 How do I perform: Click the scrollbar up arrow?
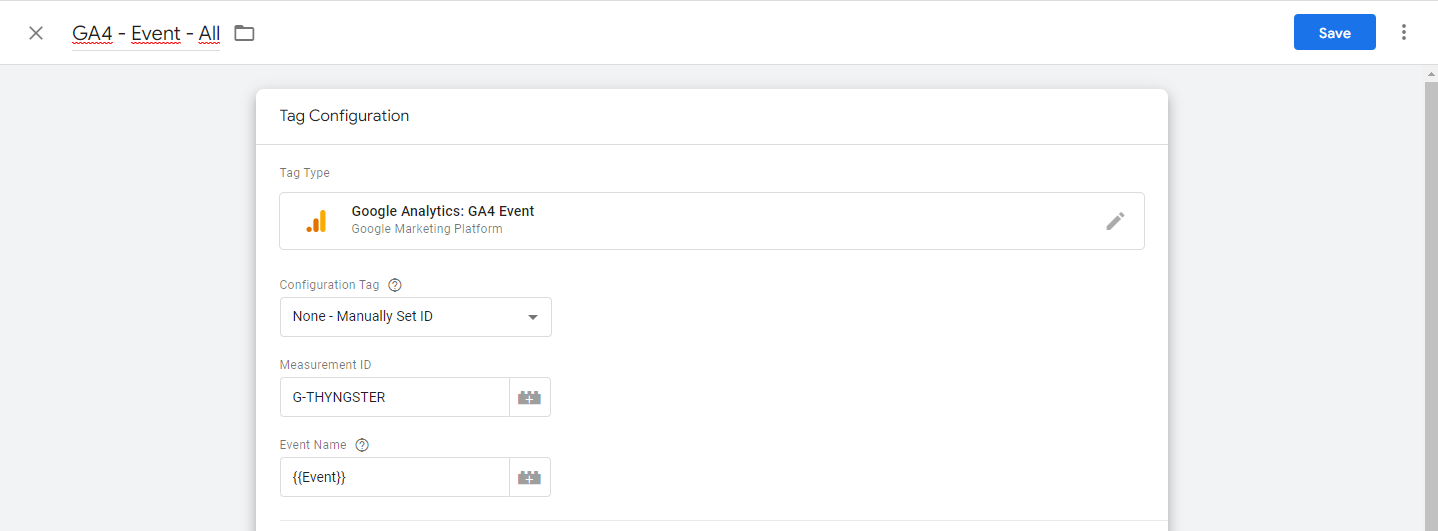(1431, 75)
